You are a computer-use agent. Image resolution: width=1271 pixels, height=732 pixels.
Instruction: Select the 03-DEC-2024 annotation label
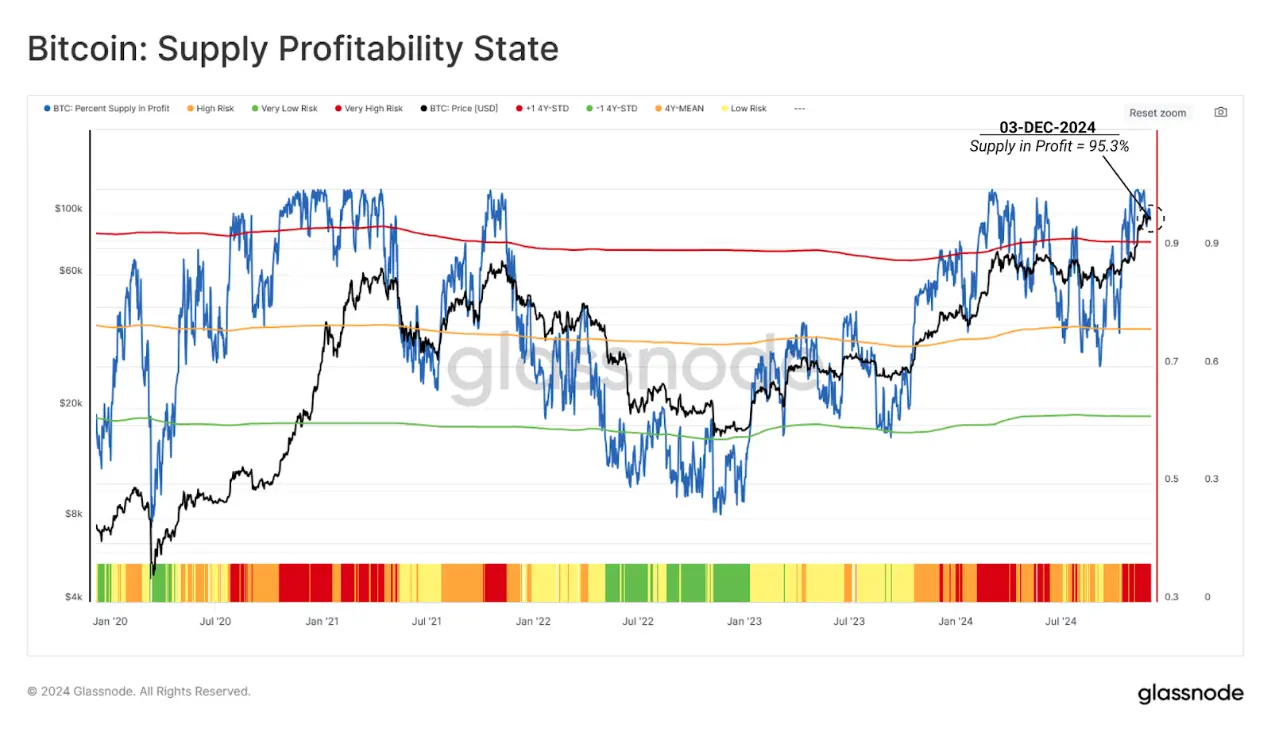(1047, 128)
